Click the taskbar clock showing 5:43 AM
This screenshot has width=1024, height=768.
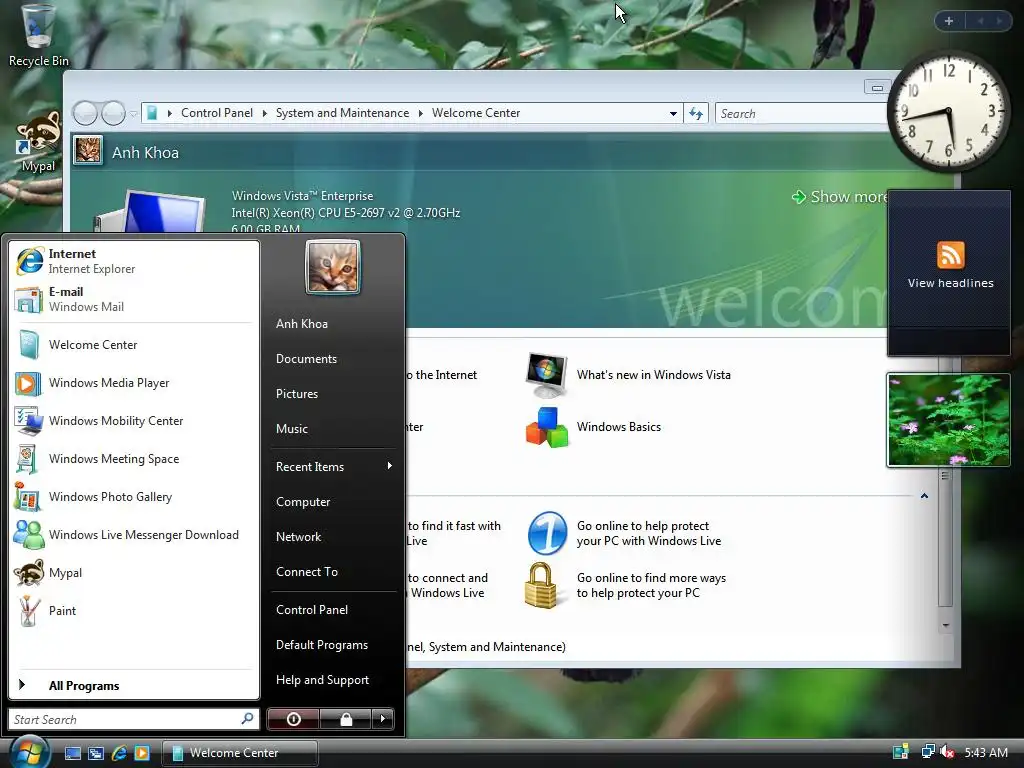point(985,752)
